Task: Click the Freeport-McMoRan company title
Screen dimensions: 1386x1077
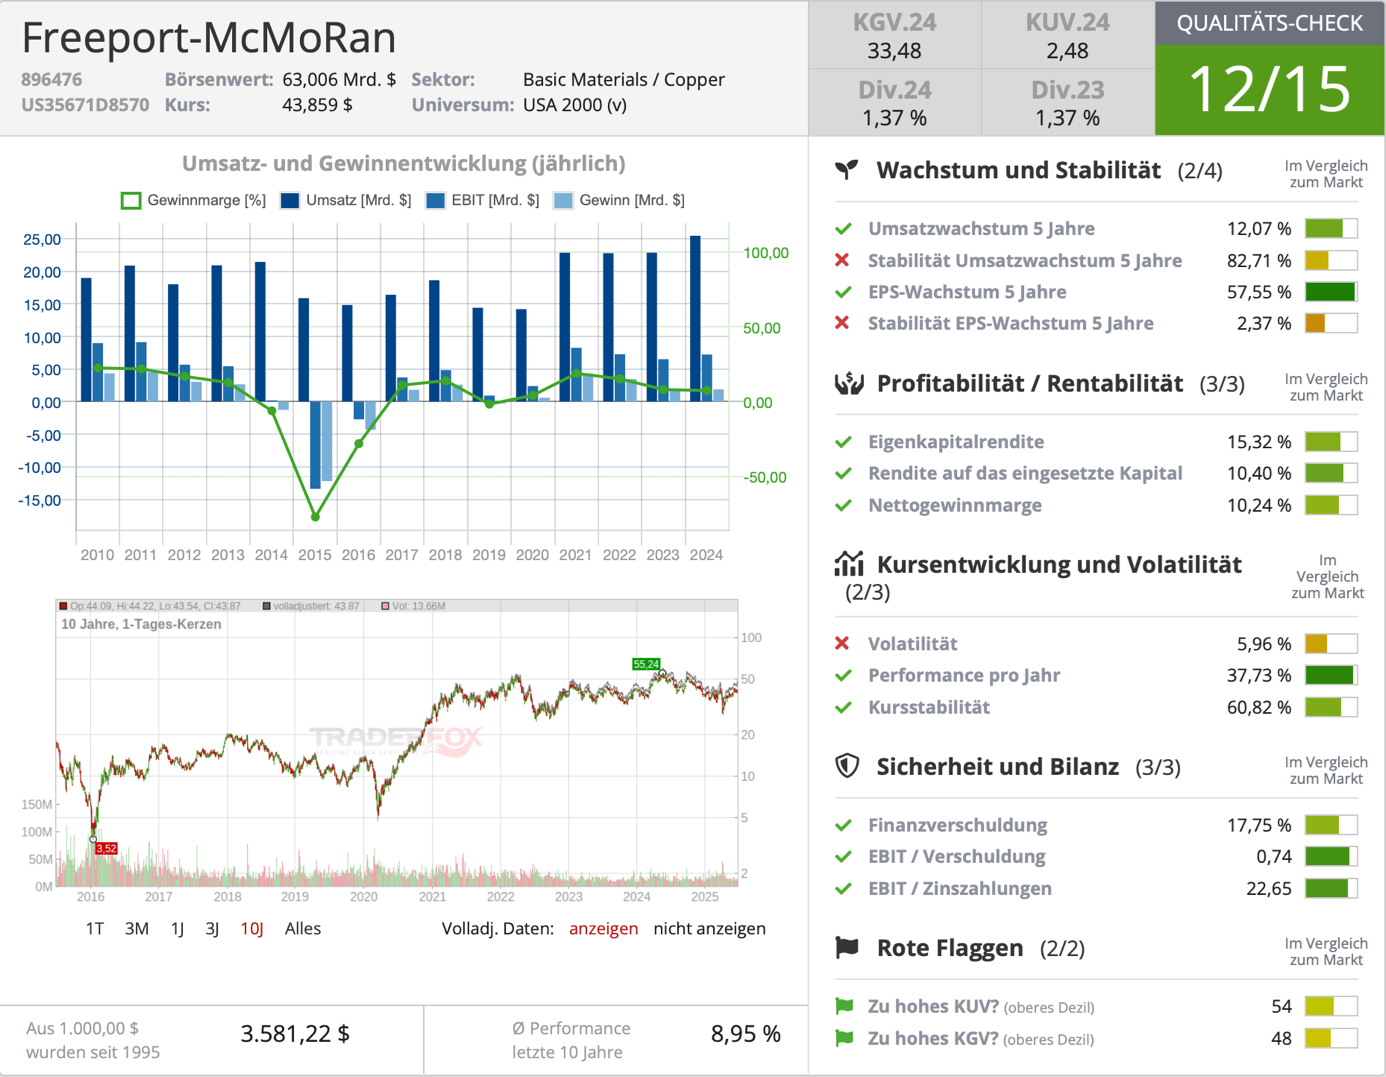Action: pos(209,38)
